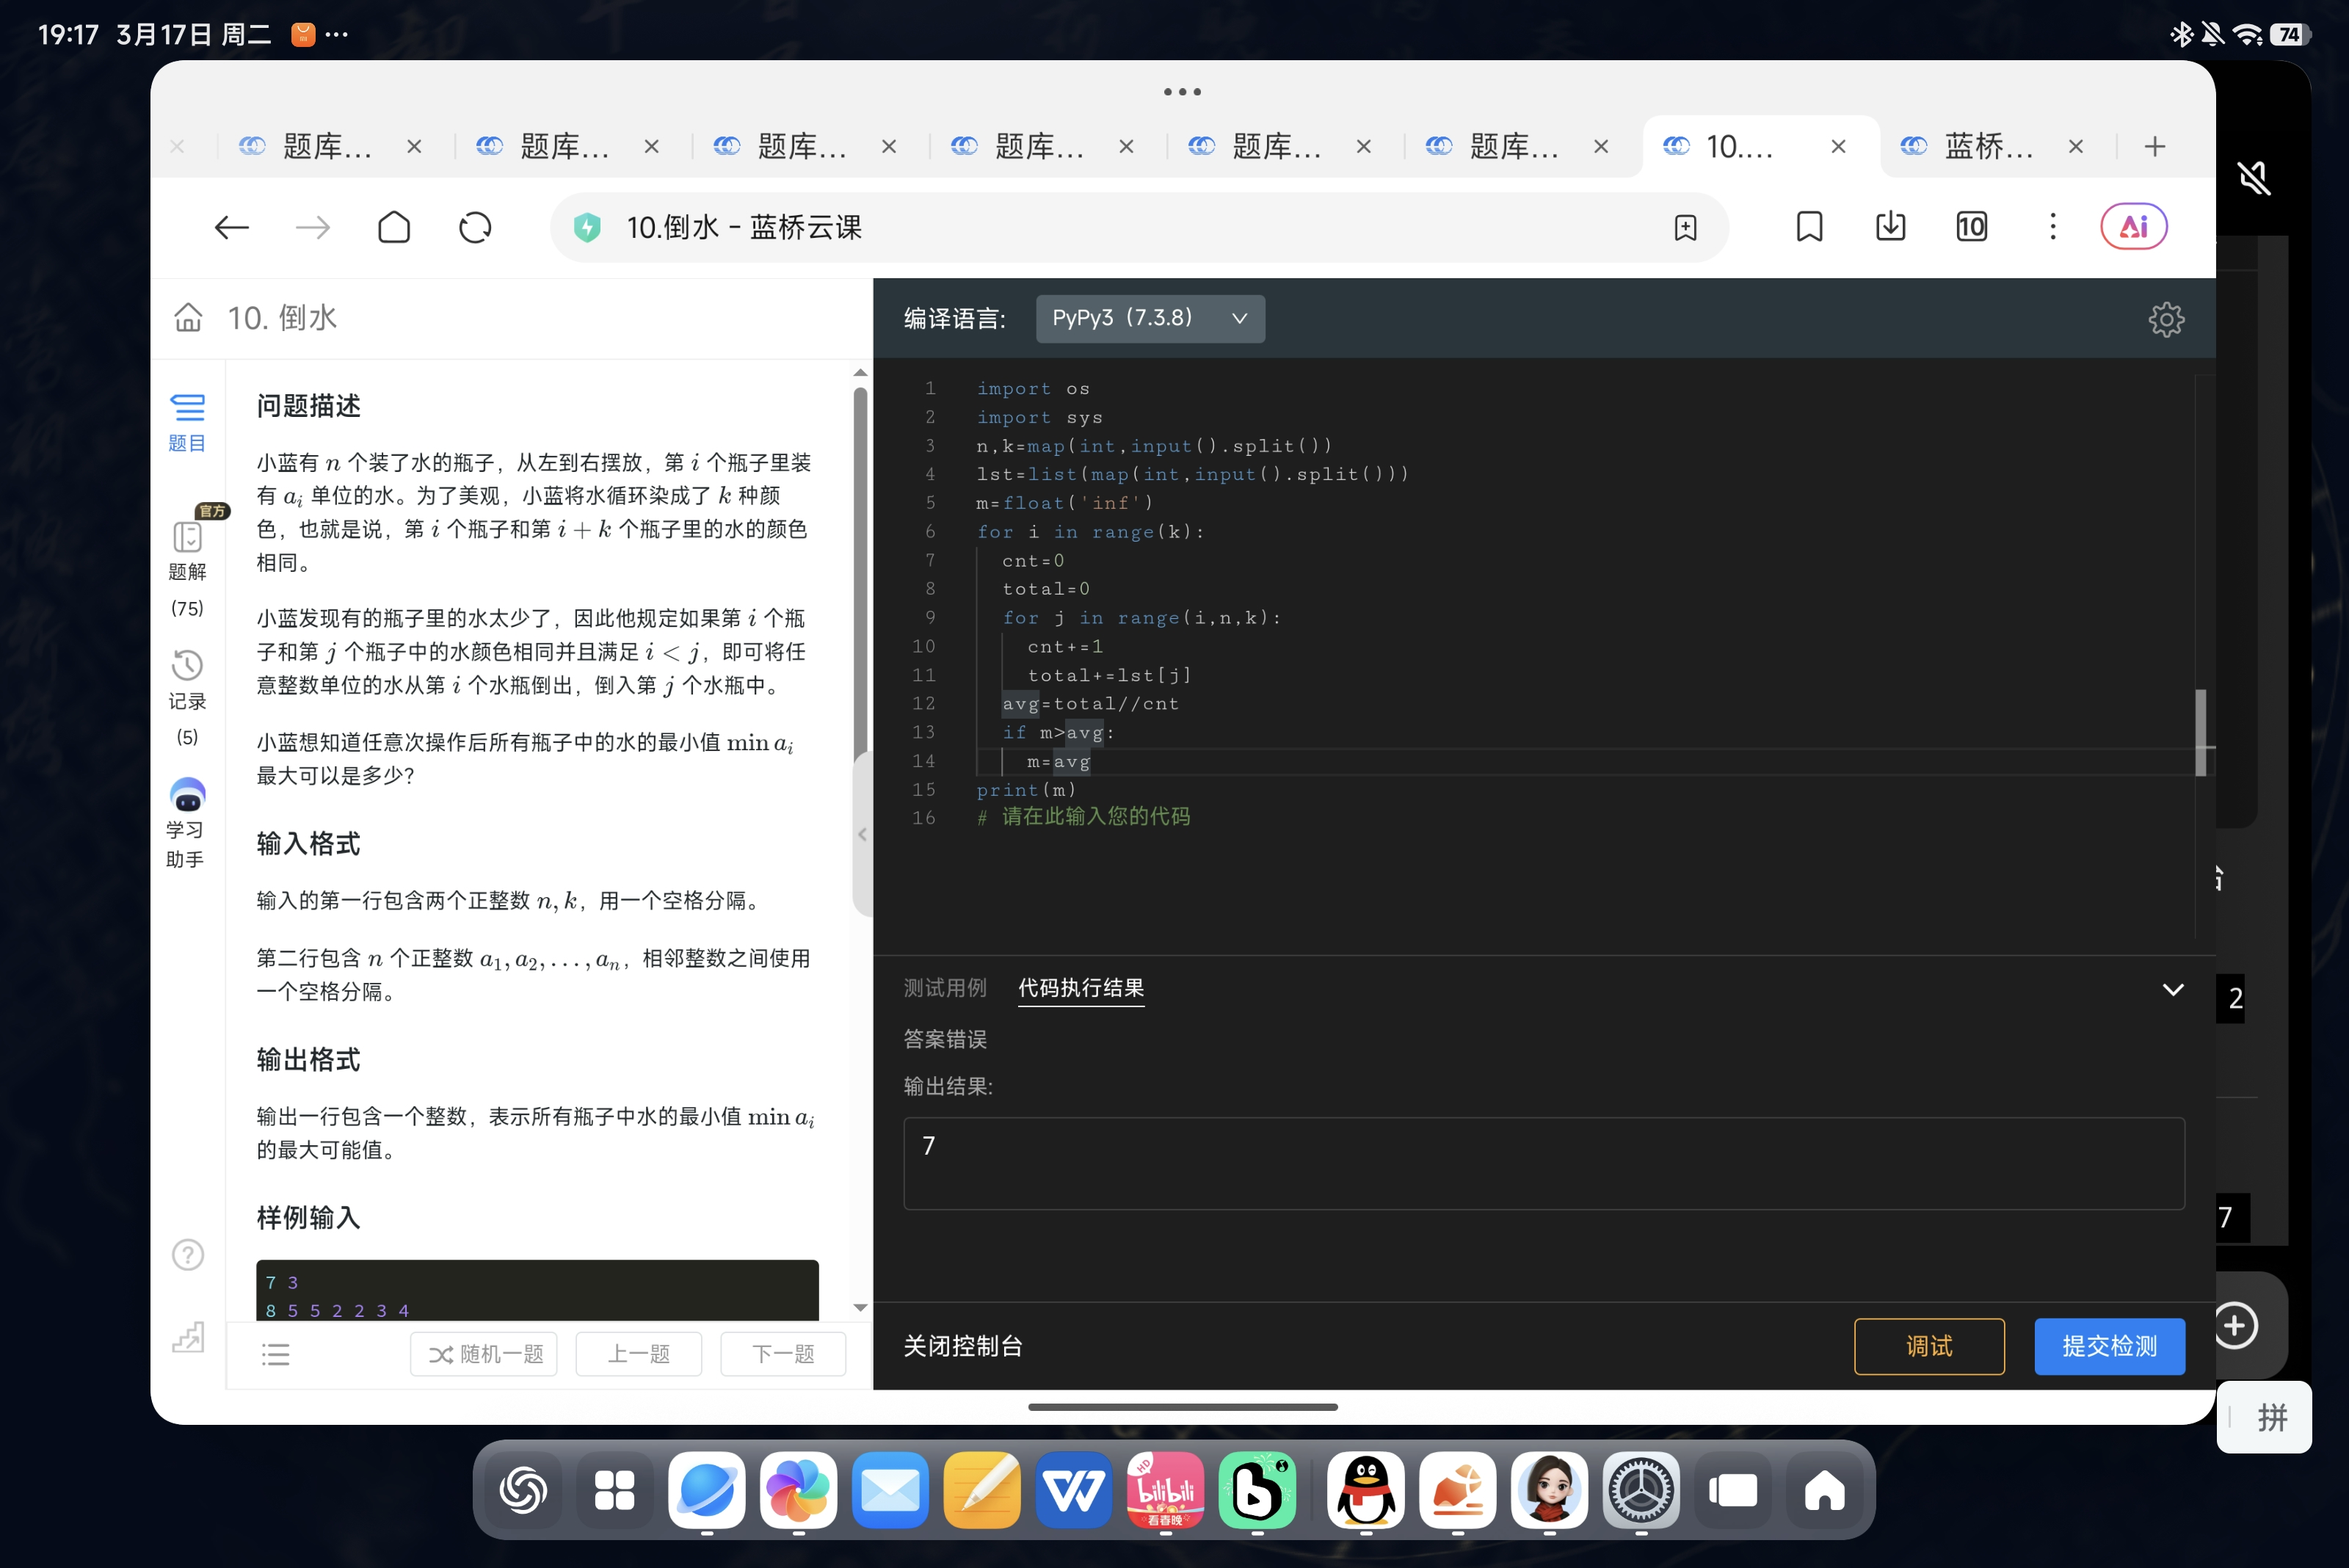Click the browser refresh icon
2349x1568 pixels.
[x=475, y=228]
